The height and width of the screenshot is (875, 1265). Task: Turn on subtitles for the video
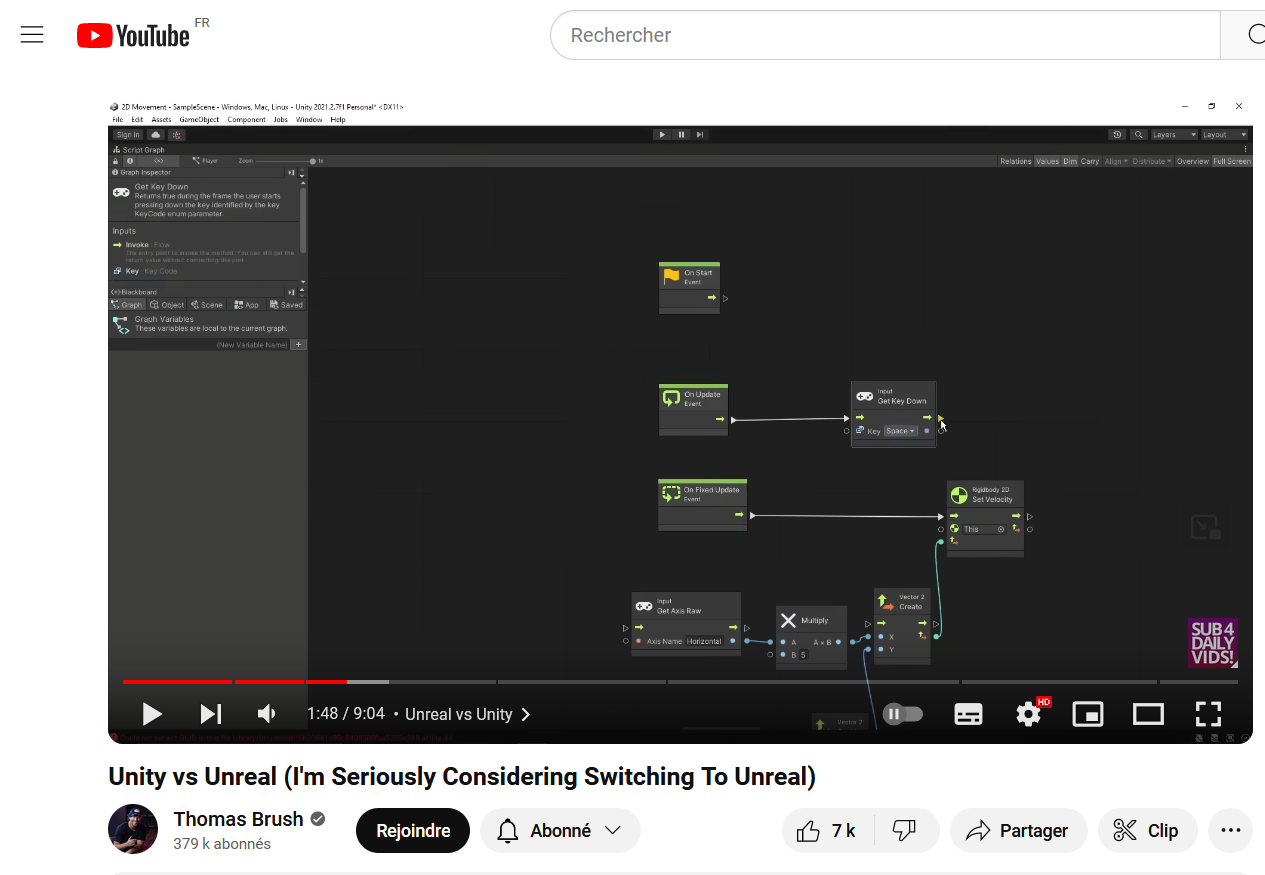(x=968, y=714)
